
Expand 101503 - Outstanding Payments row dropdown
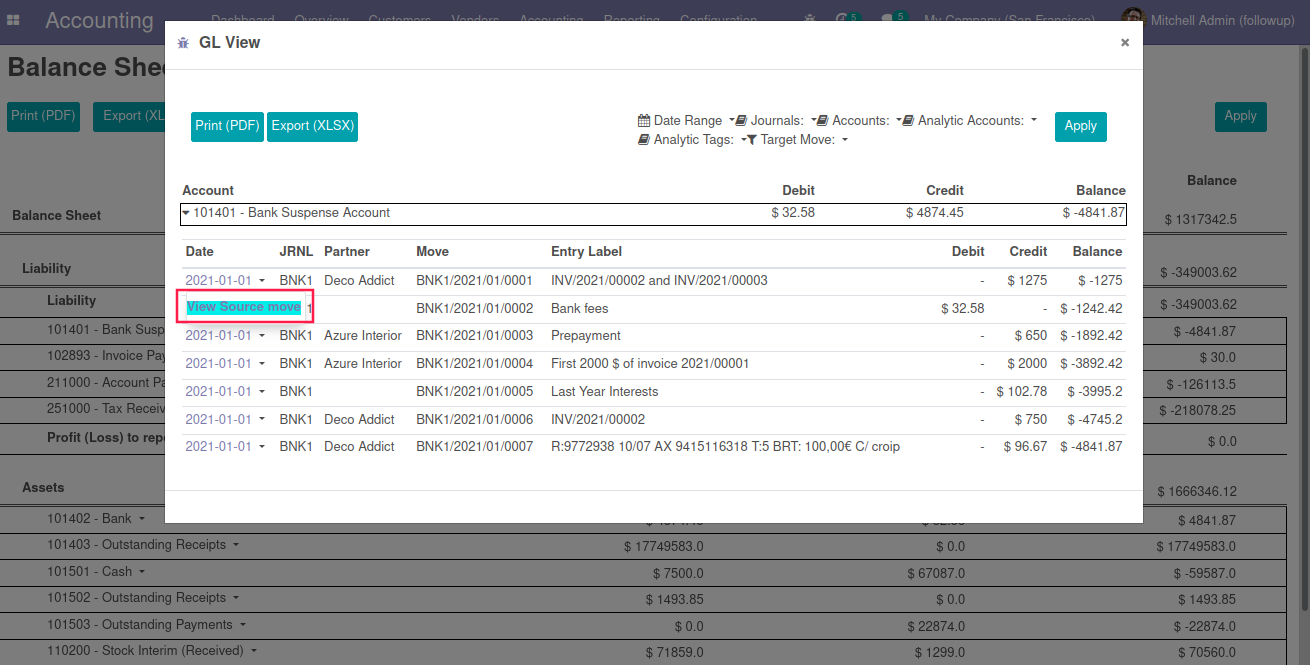coord(242,625)
